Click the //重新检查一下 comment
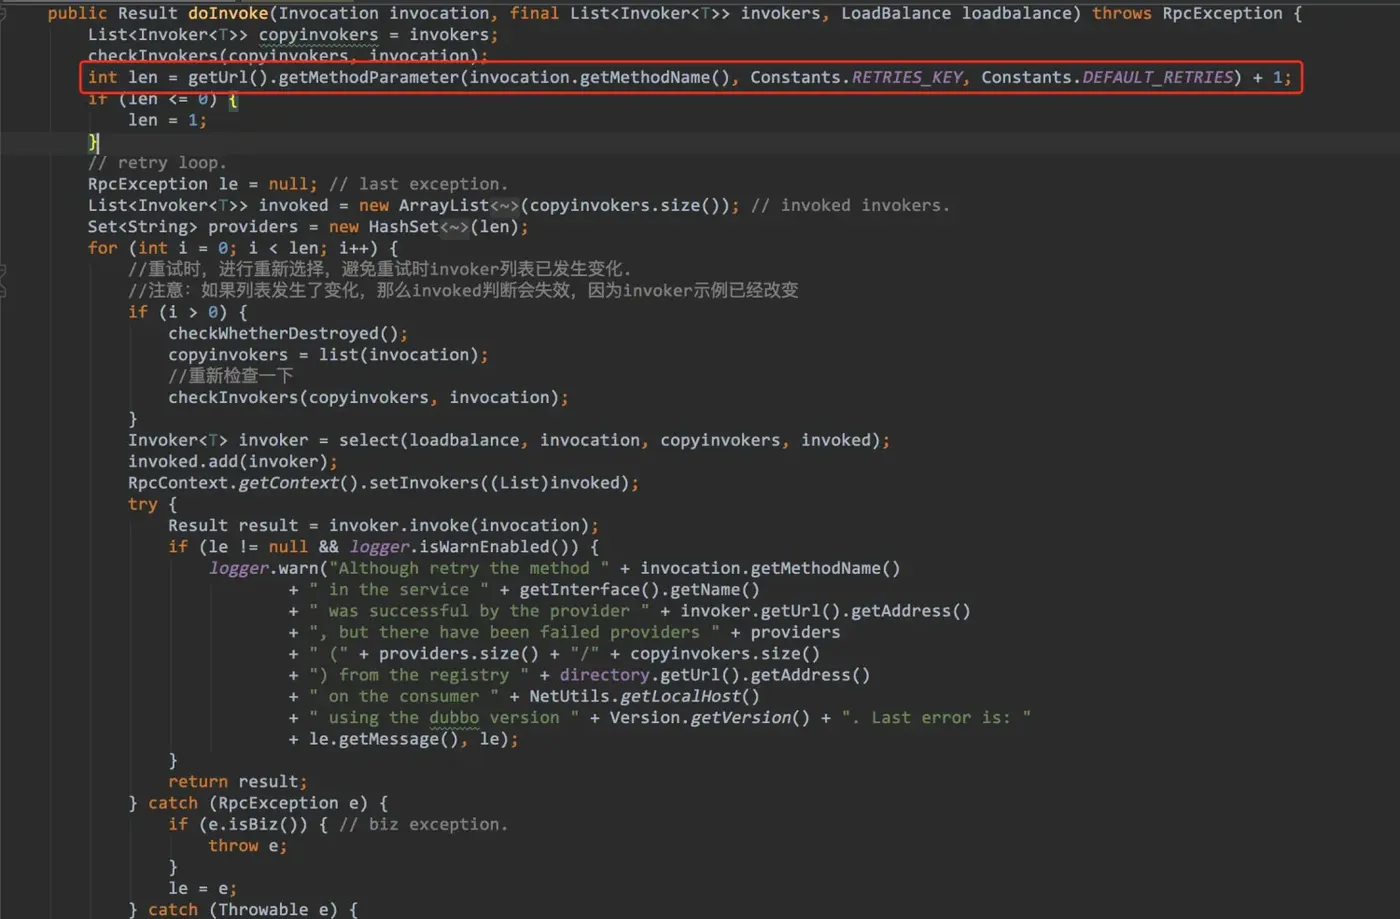This screenshot has height=919, width=1400. click(231, 376)
